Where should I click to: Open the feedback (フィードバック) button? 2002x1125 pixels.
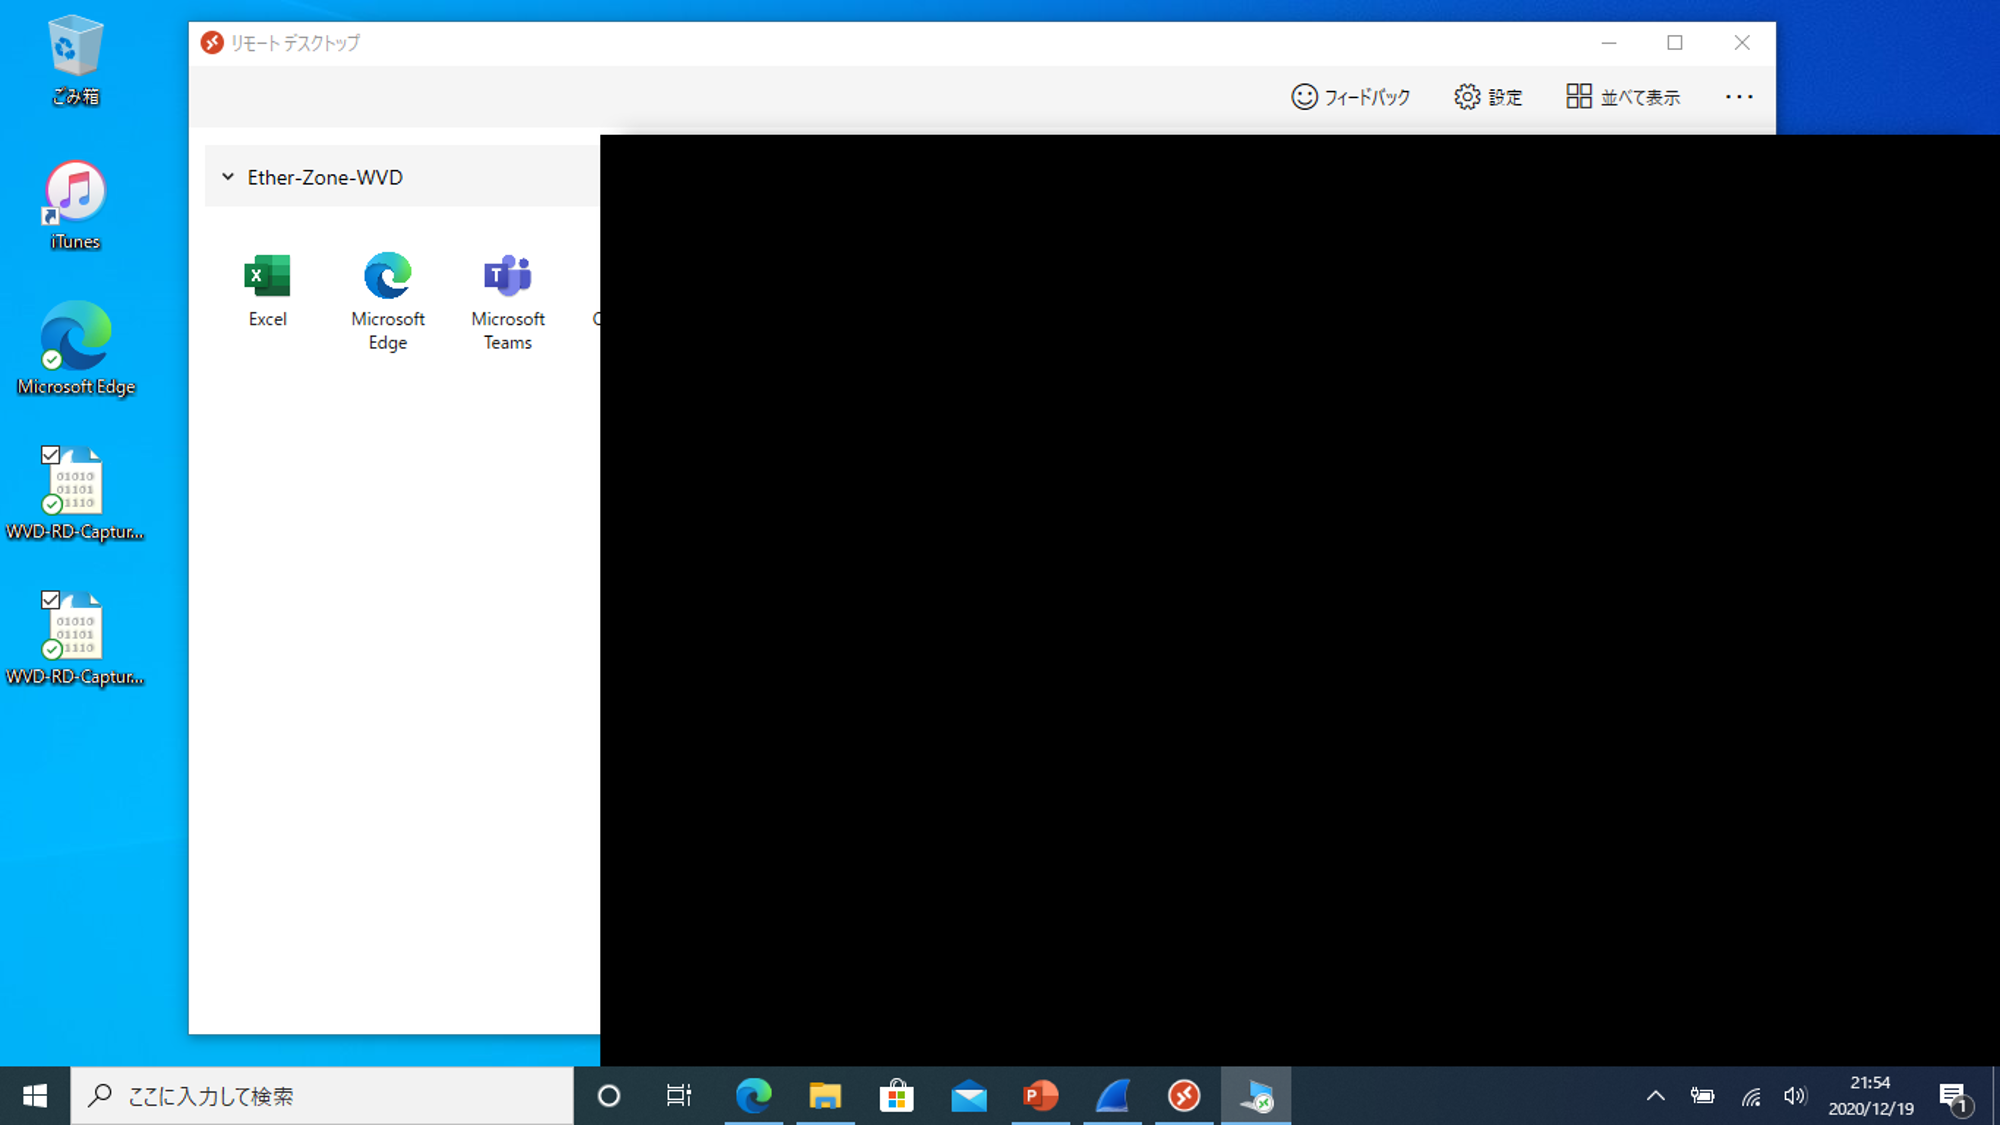pos(1350,97)
